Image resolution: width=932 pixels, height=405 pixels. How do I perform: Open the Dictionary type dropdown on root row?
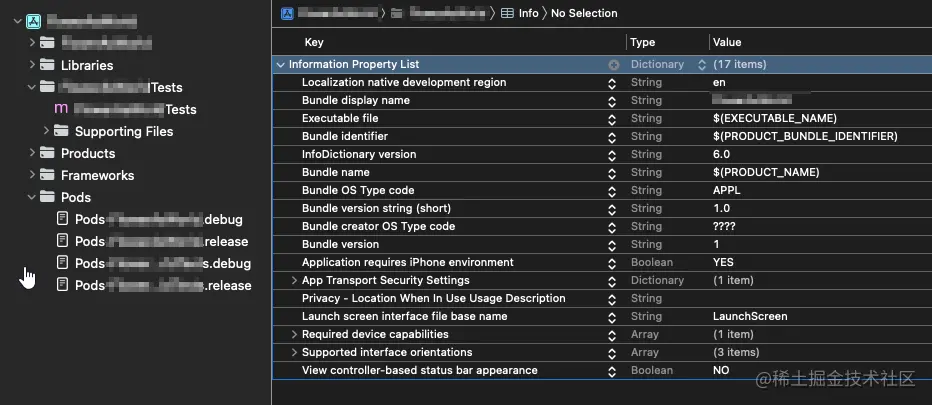click(702, 64)
